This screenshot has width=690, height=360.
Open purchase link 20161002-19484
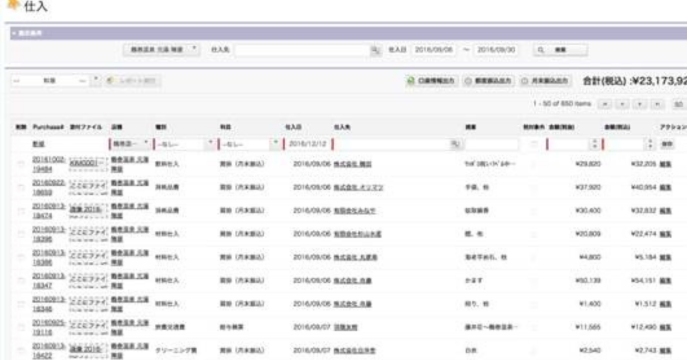[48, 164]
